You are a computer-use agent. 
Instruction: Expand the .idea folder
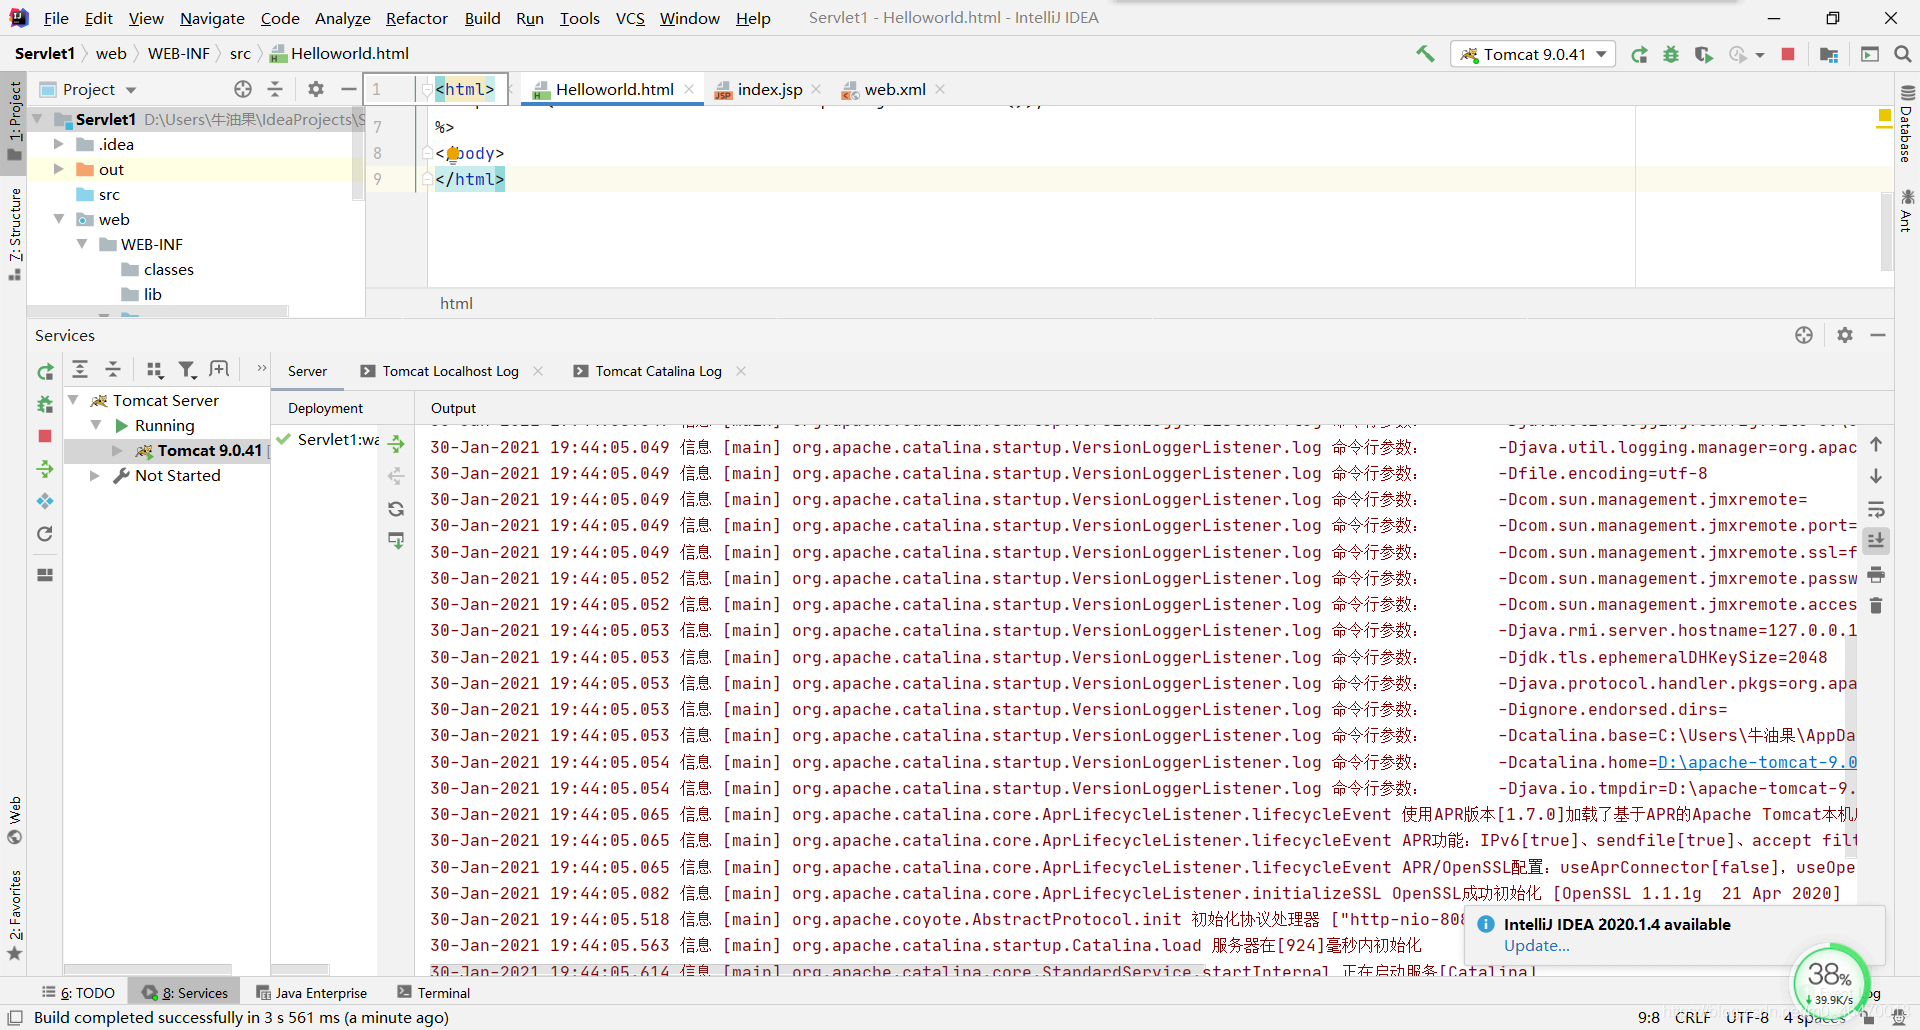point(59,144)
